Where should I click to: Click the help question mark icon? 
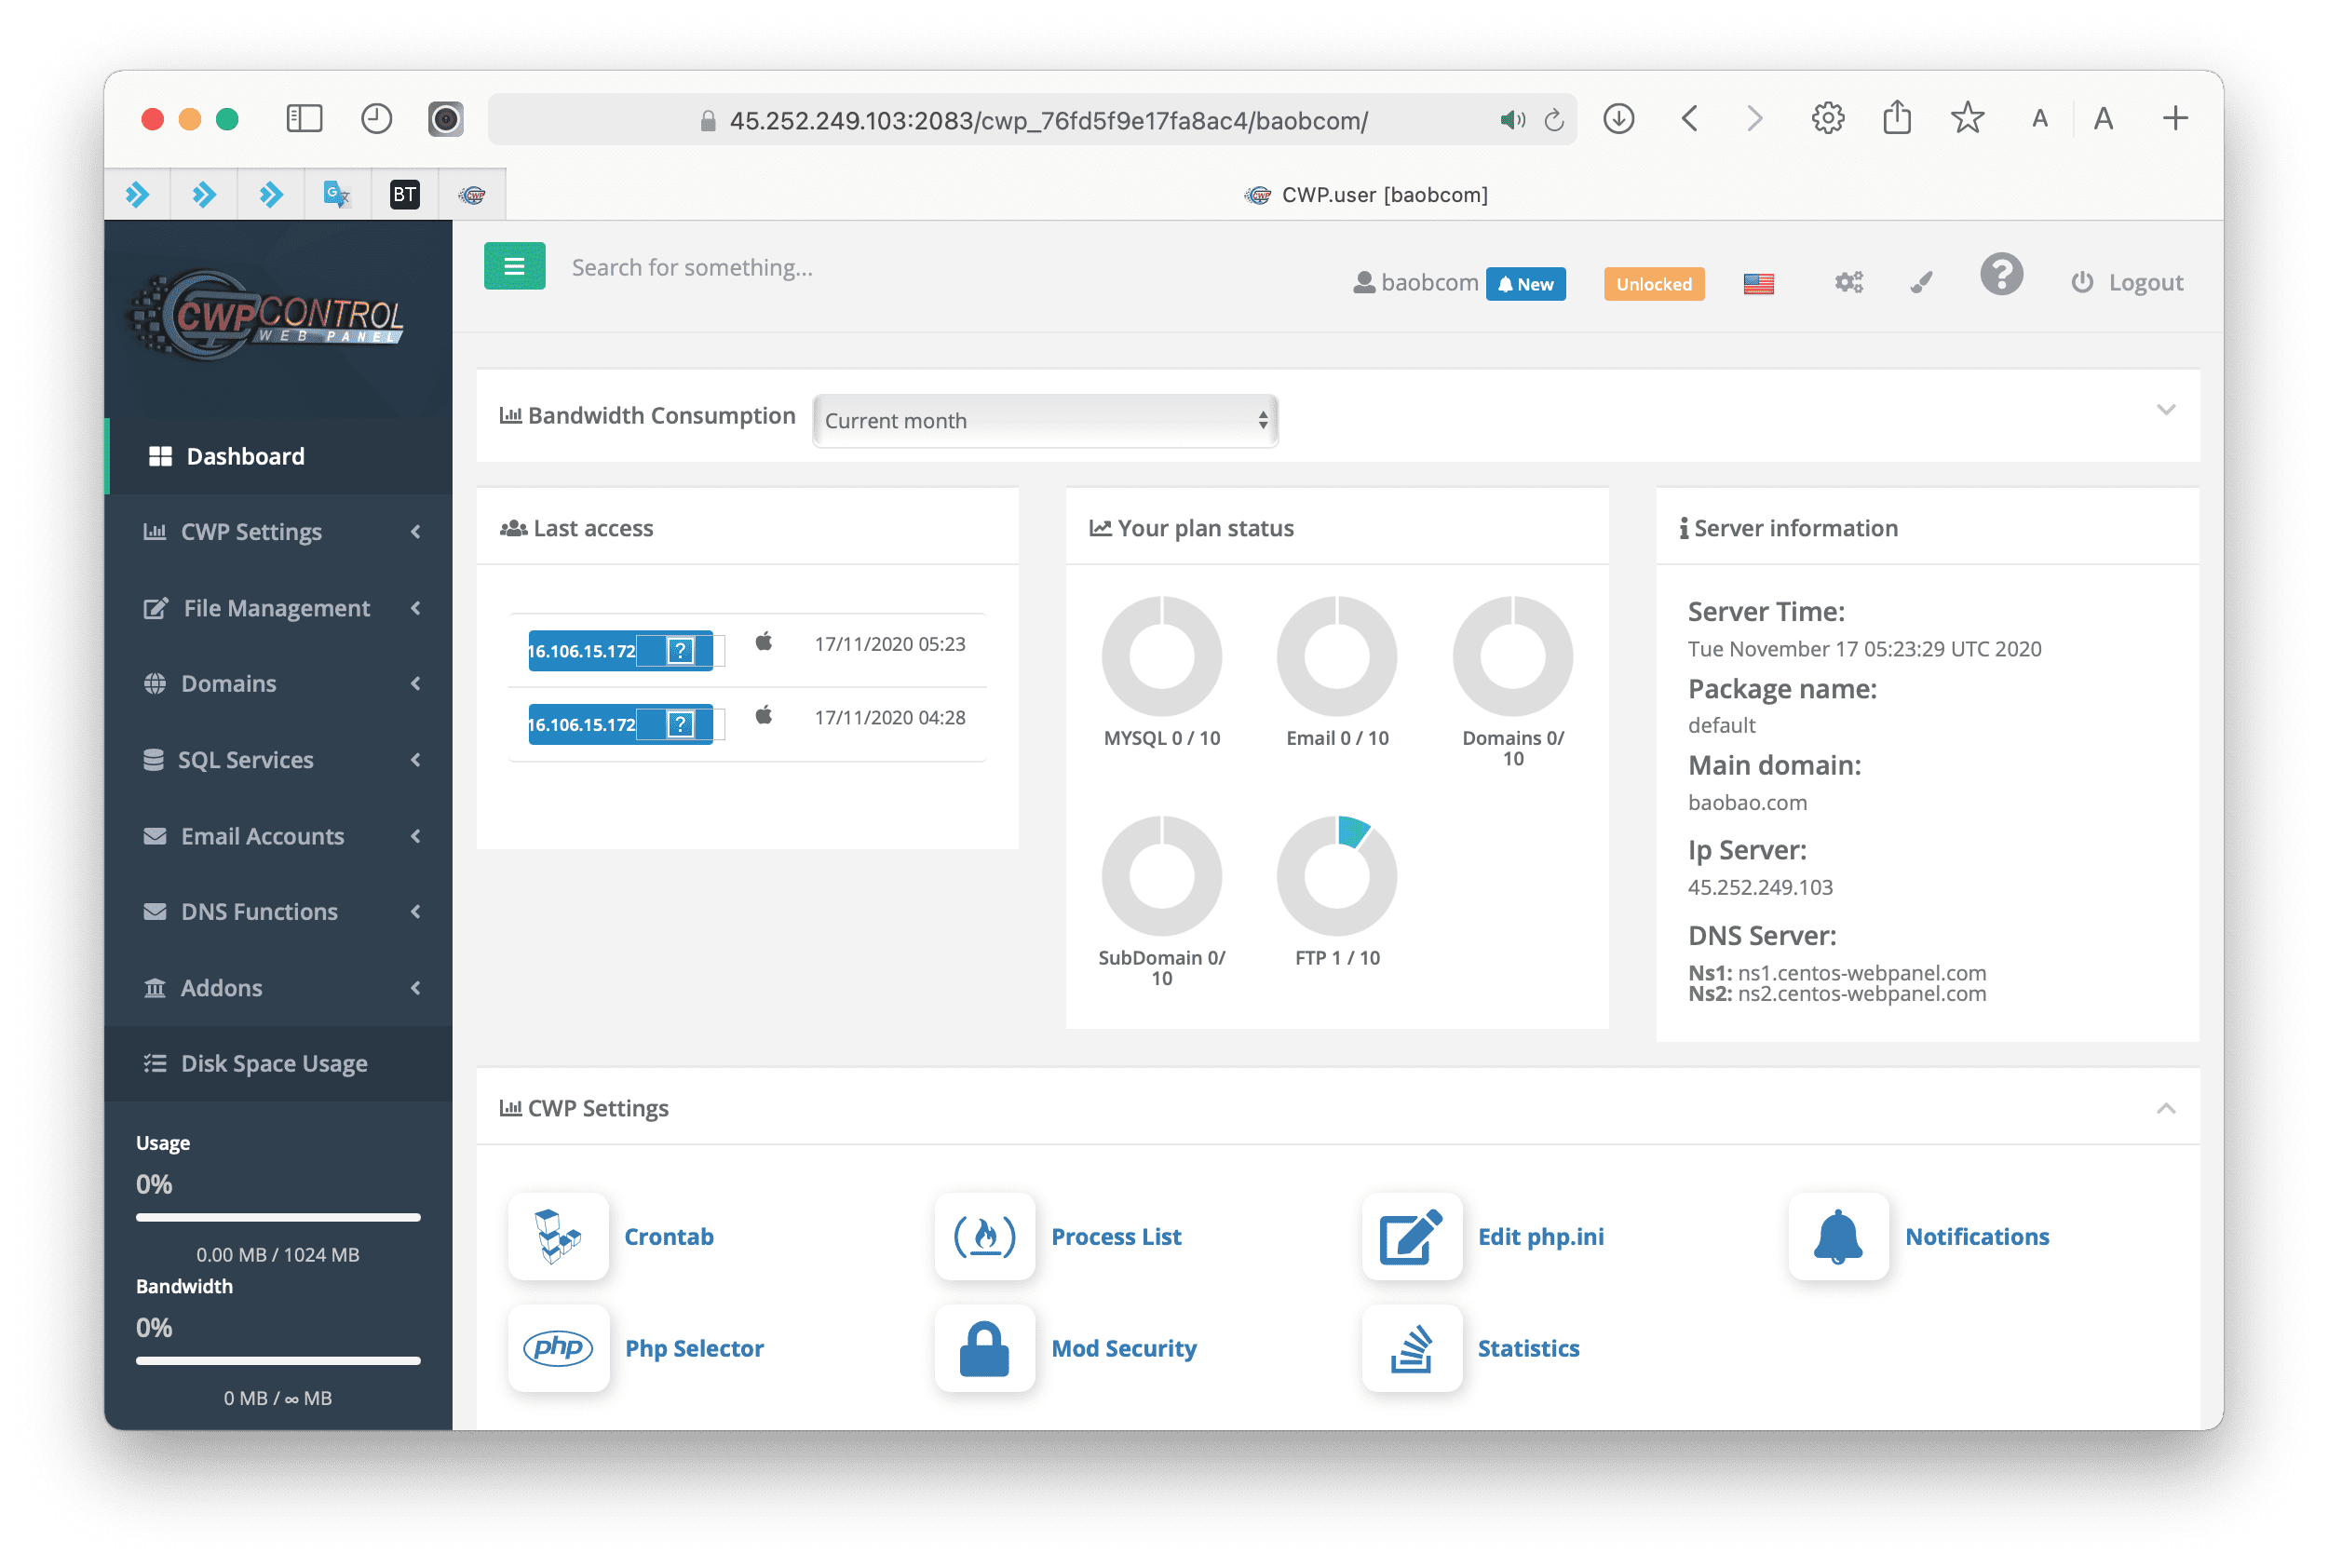(2001, 274)
